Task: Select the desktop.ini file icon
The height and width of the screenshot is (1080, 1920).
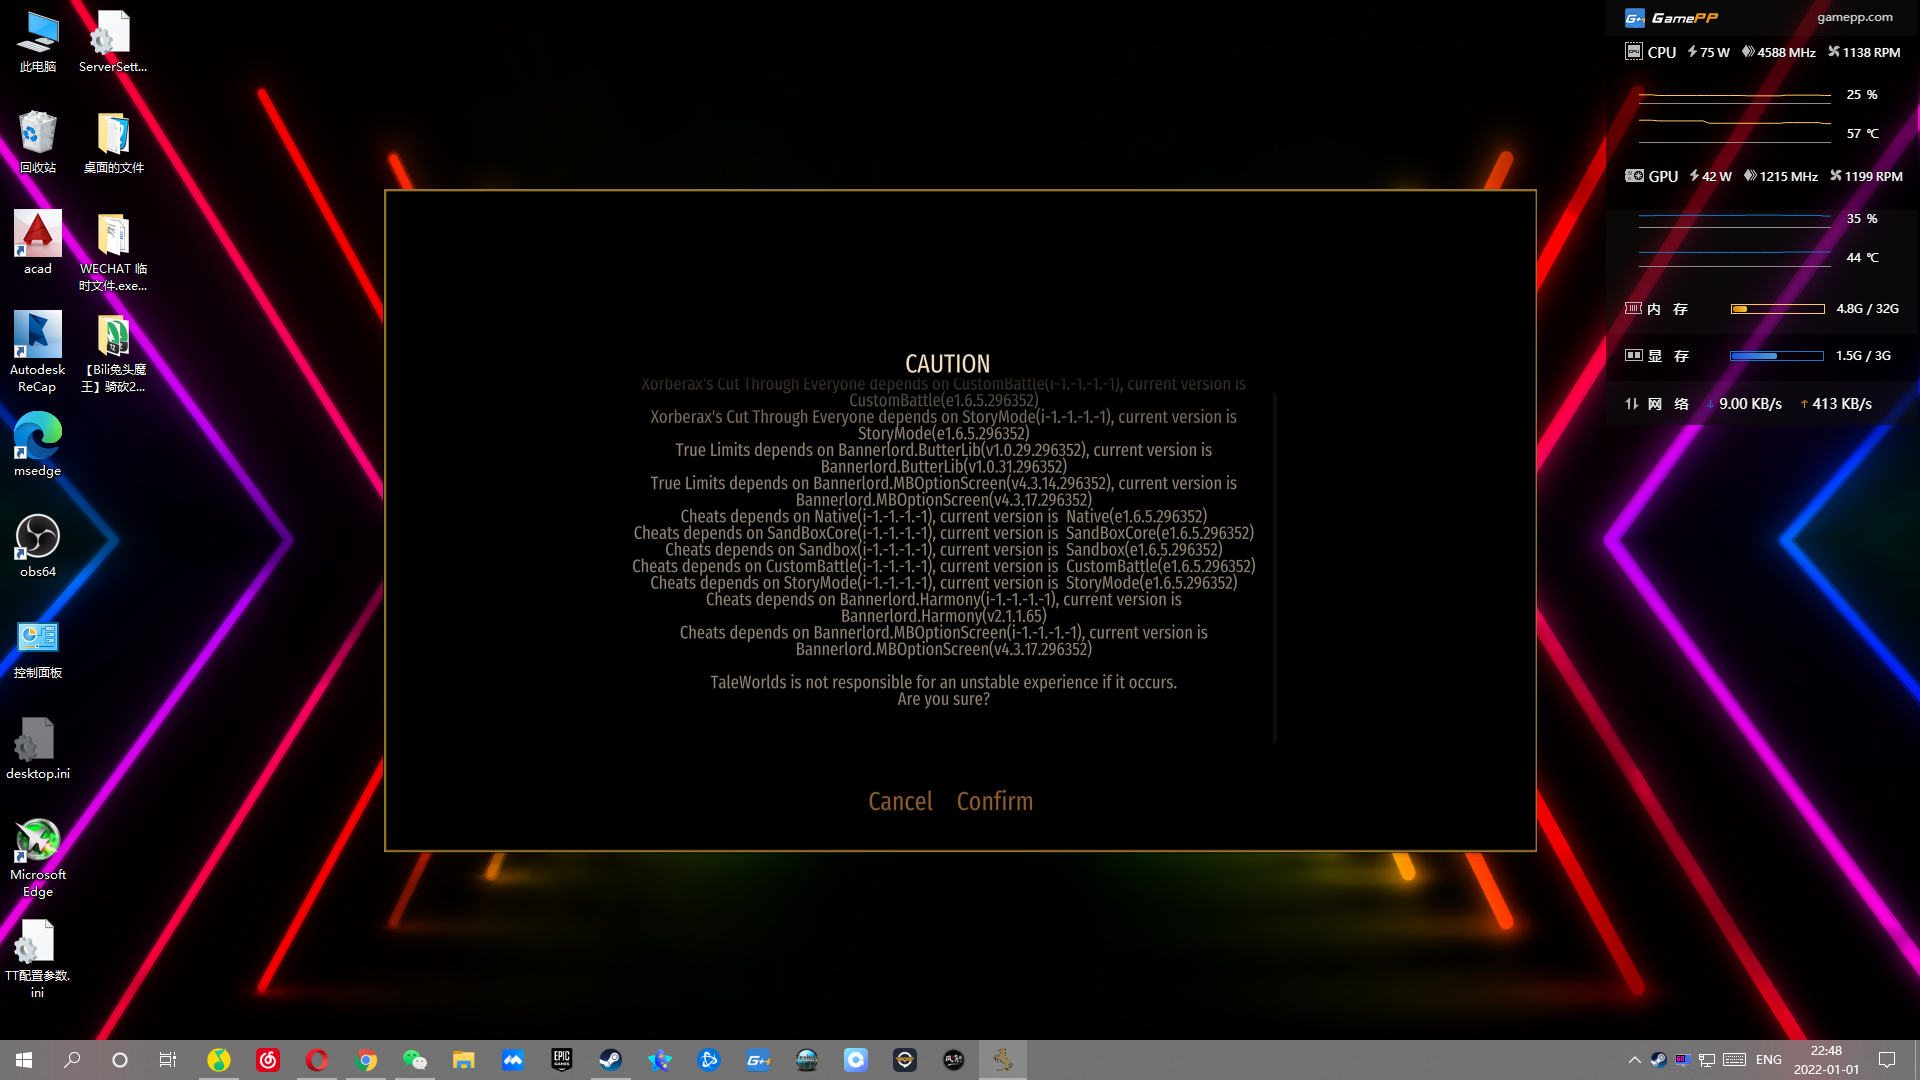Action: coord(38,748)
